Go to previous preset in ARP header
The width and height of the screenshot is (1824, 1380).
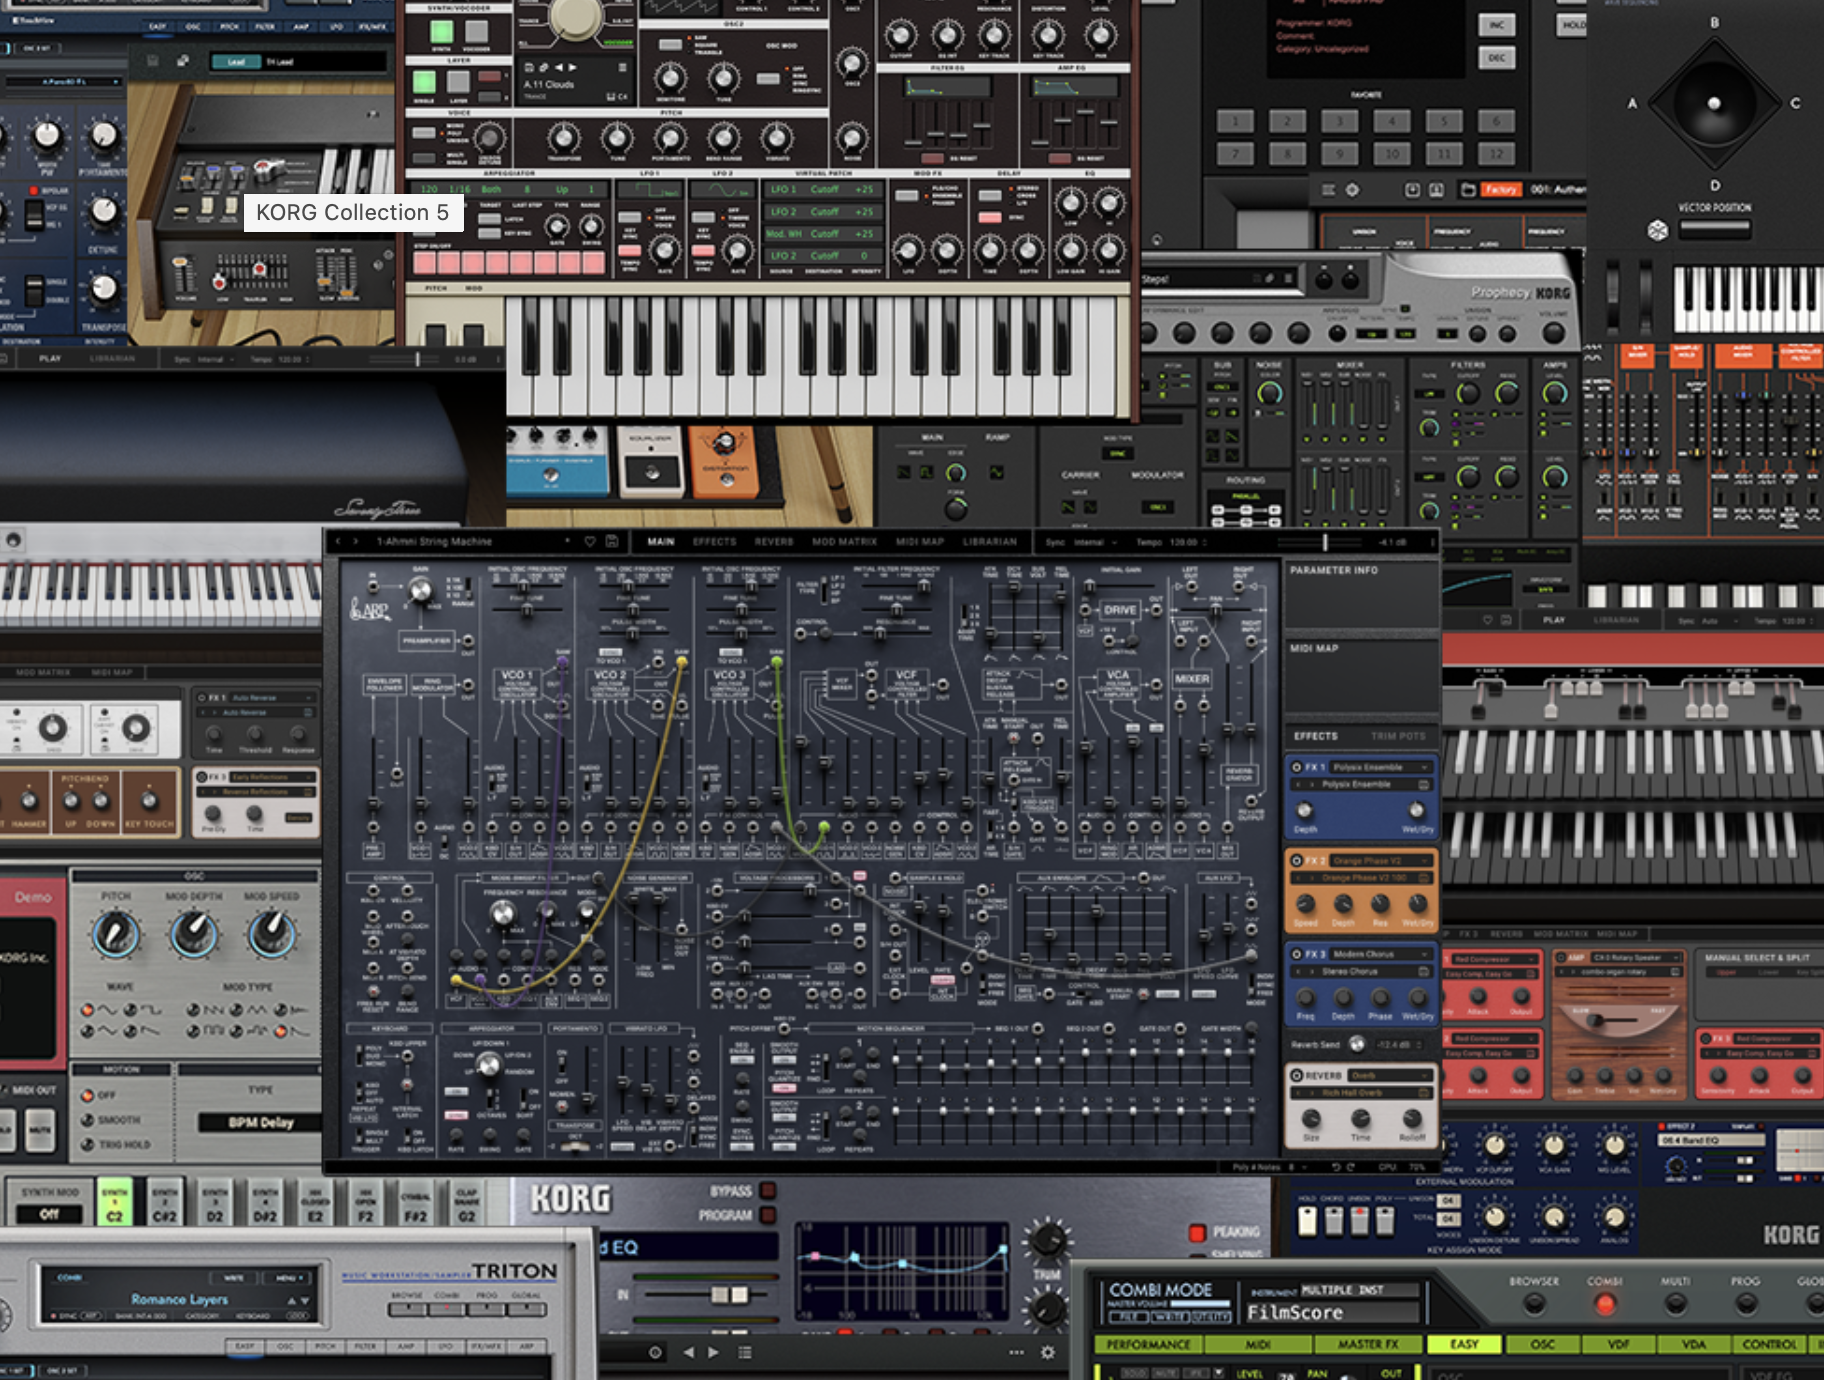coord(338,541)
